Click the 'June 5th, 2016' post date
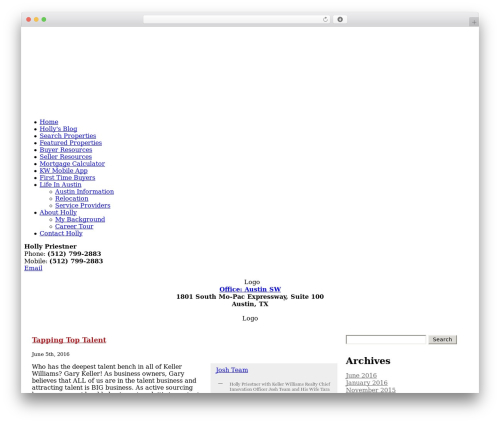This screenshot has width=500, height=423. 51,354
